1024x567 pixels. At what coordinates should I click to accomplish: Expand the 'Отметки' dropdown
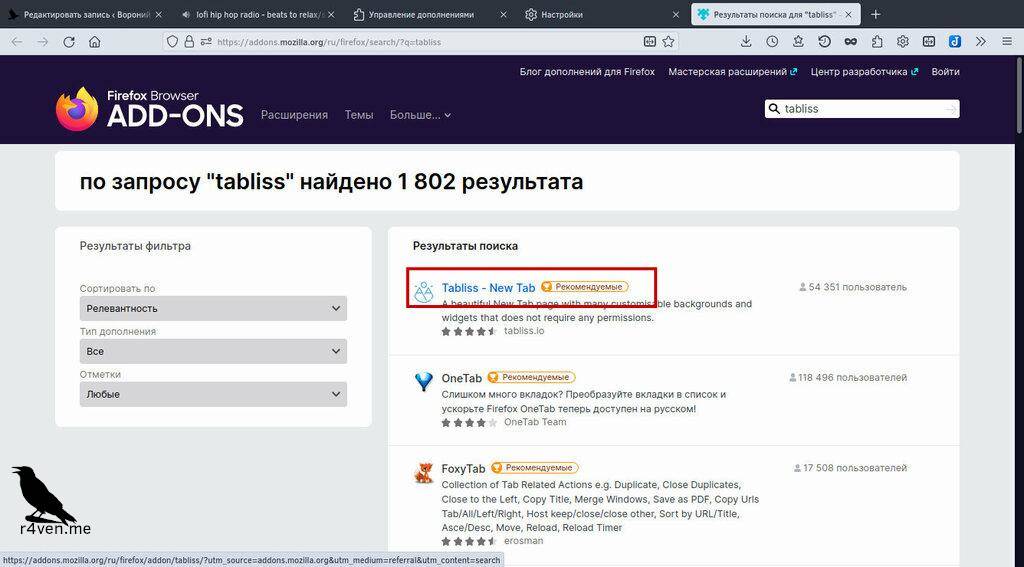click(213, 395)
